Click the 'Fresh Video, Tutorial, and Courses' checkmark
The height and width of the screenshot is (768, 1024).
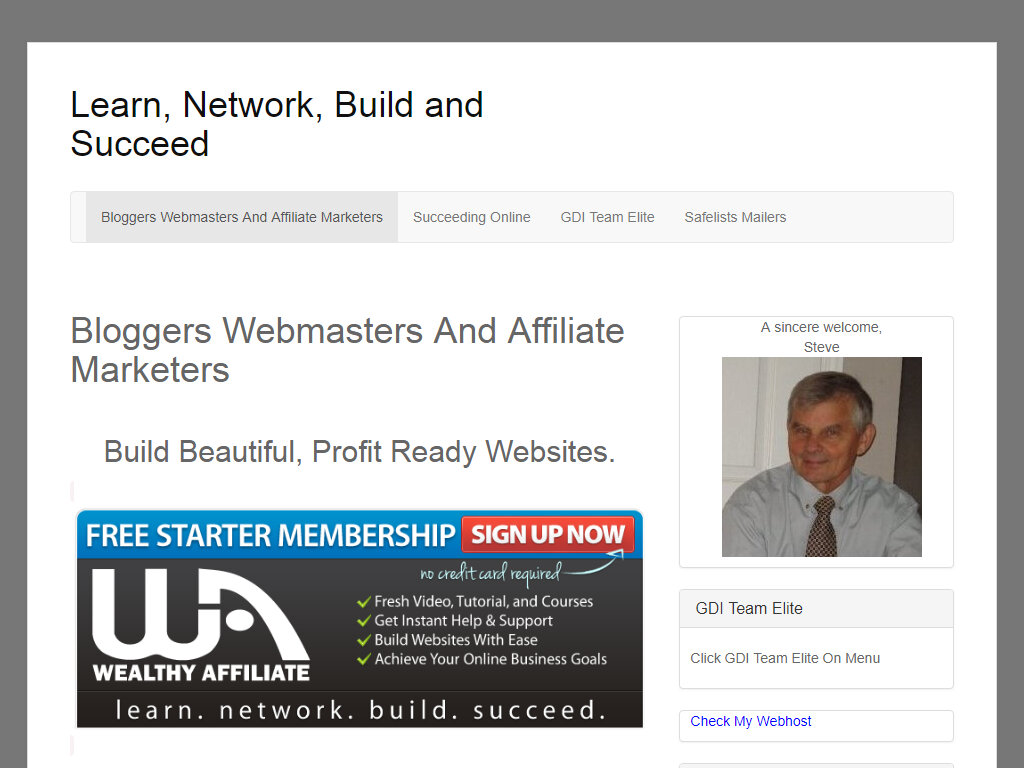pos(364,601)
